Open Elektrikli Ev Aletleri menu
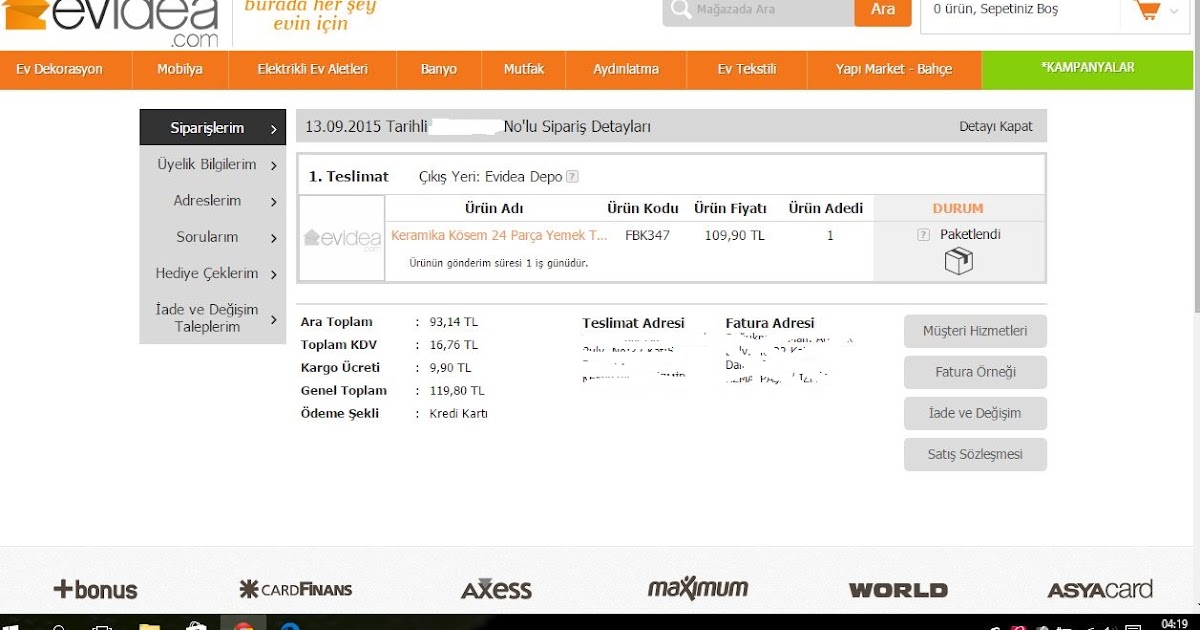 [x=312, y=70]
